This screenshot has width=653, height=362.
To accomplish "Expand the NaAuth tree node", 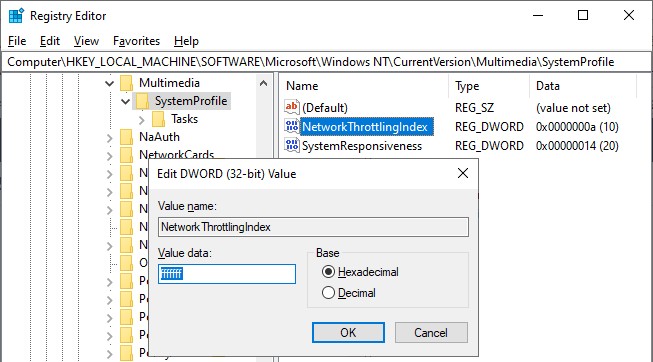I will coord(110,138).
